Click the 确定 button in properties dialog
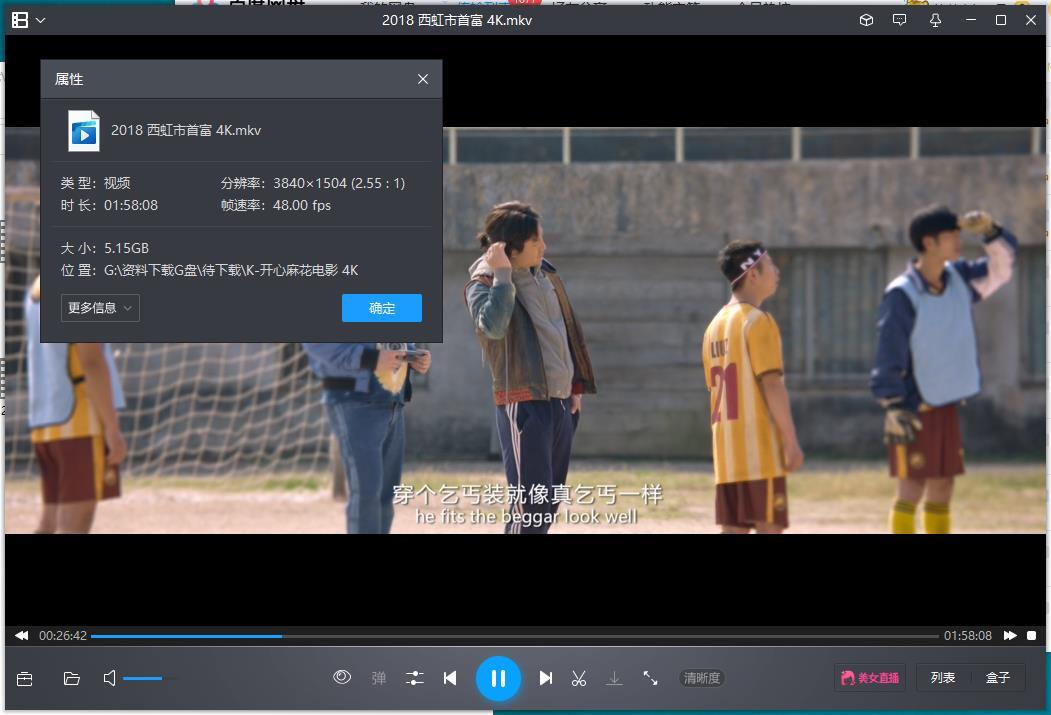 pos(381,308)
